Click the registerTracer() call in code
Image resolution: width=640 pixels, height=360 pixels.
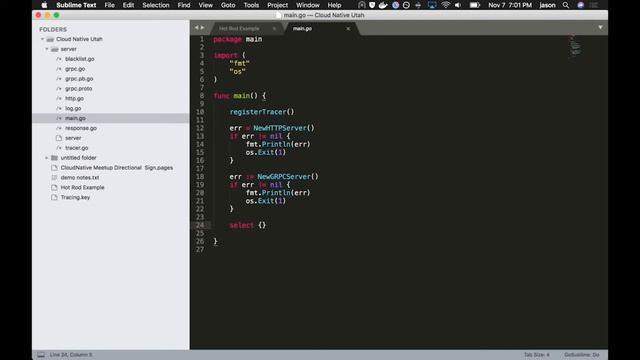pos(262,112)
